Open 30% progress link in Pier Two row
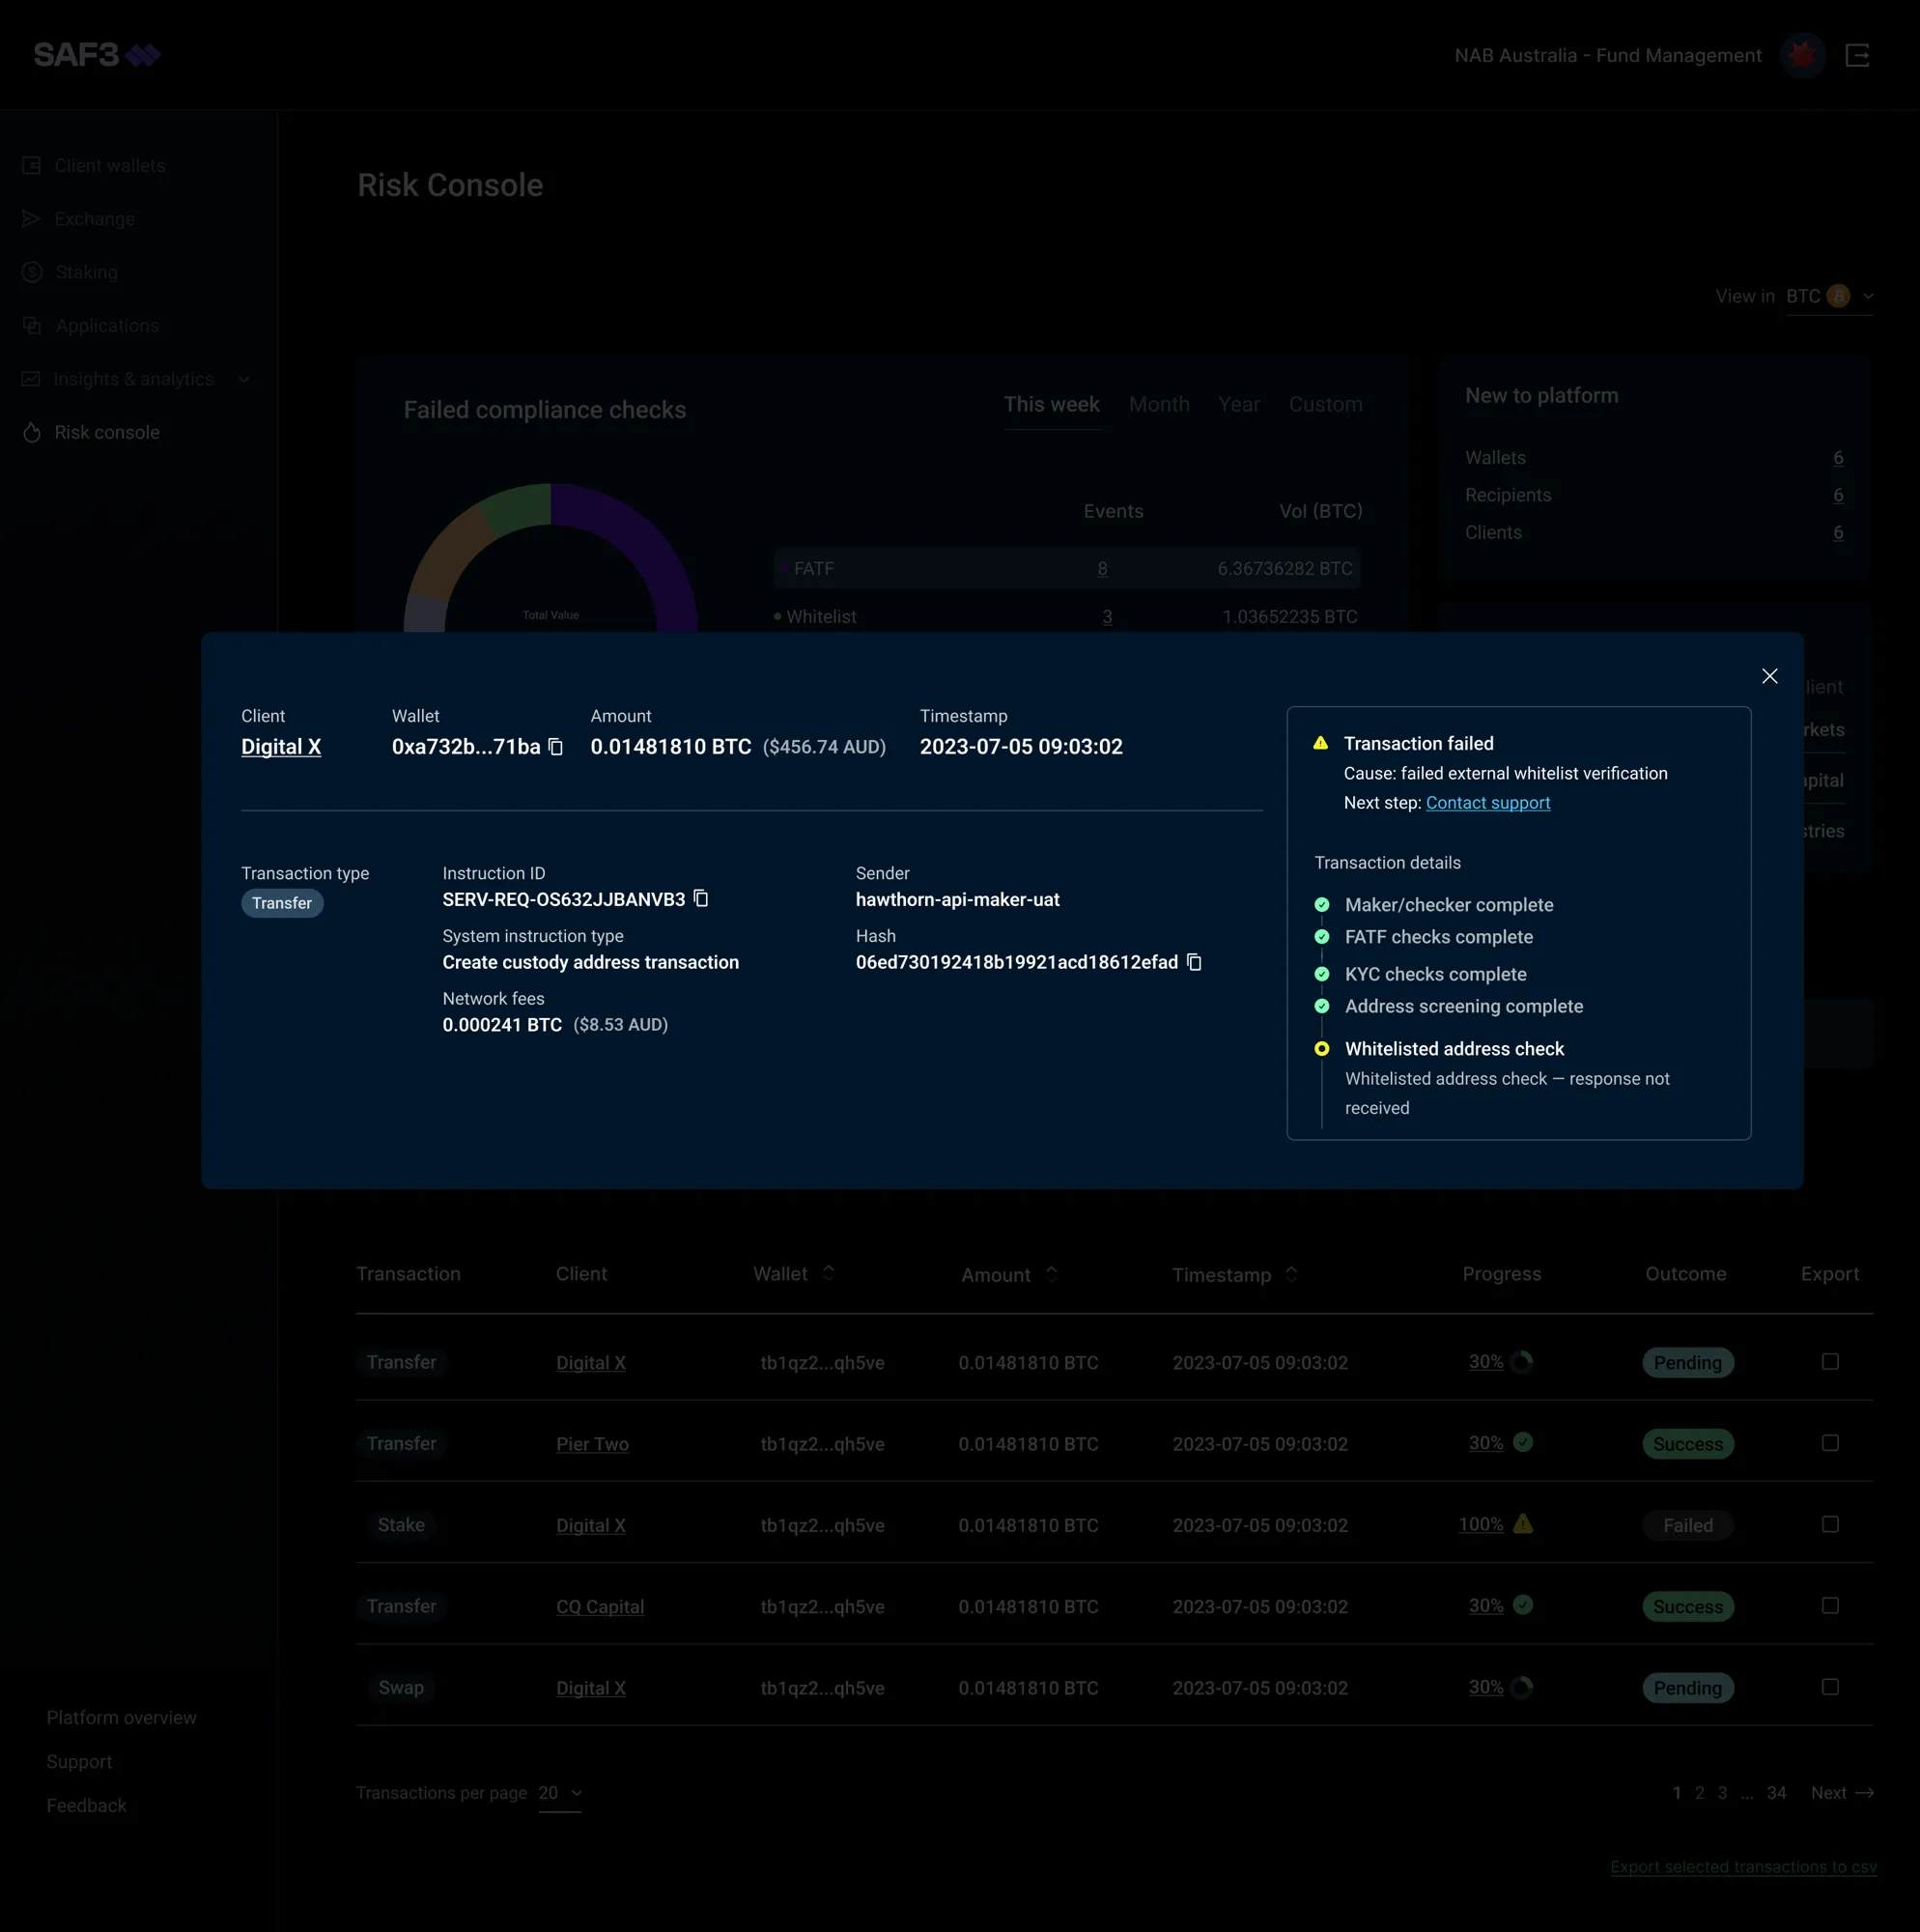1920x1932 pixels. pos(1486,1443)
